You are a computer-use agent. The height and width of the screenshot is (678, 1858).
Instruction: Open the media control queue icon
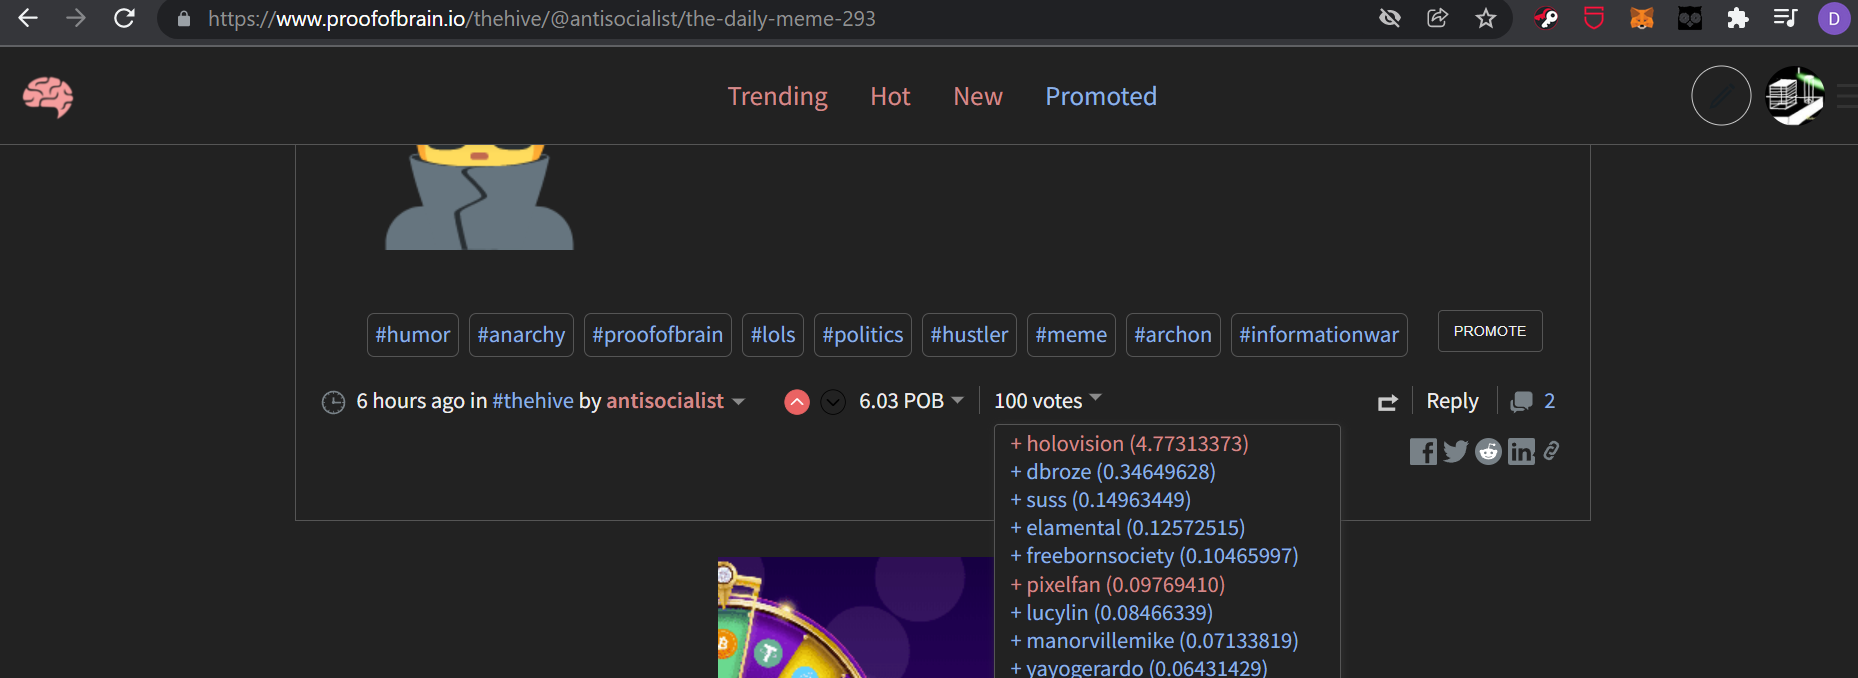click(x=1786, y=18)
